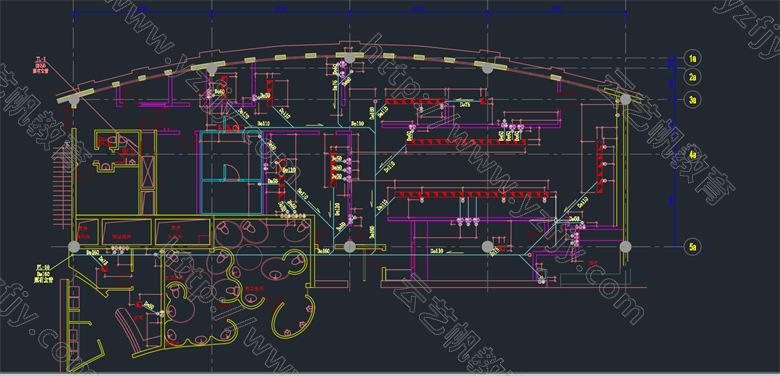This screenshot has height=376, width=780.
Task: Select the grid axis bubble labeled 1a
Action: click(692, 58)
